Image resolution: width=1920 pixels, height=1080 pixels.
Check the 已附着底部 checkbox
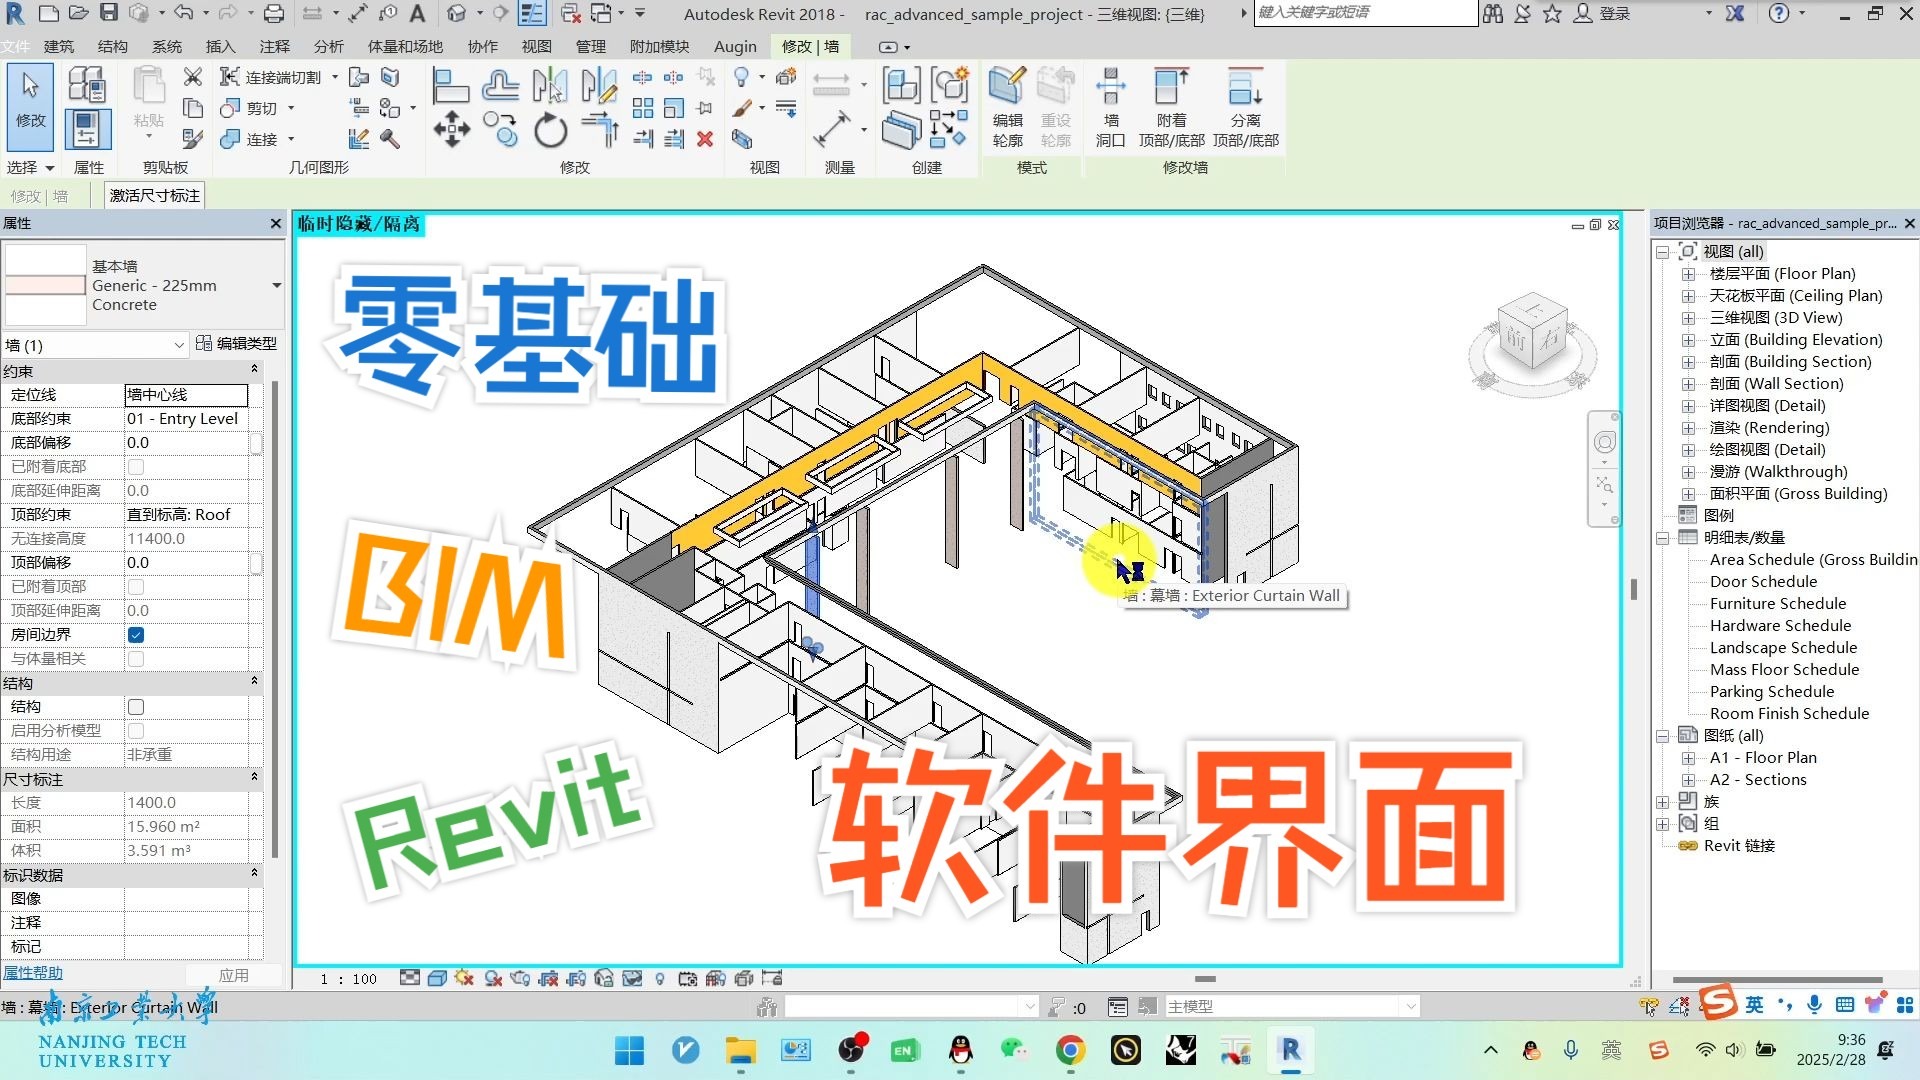coord(136,466)
